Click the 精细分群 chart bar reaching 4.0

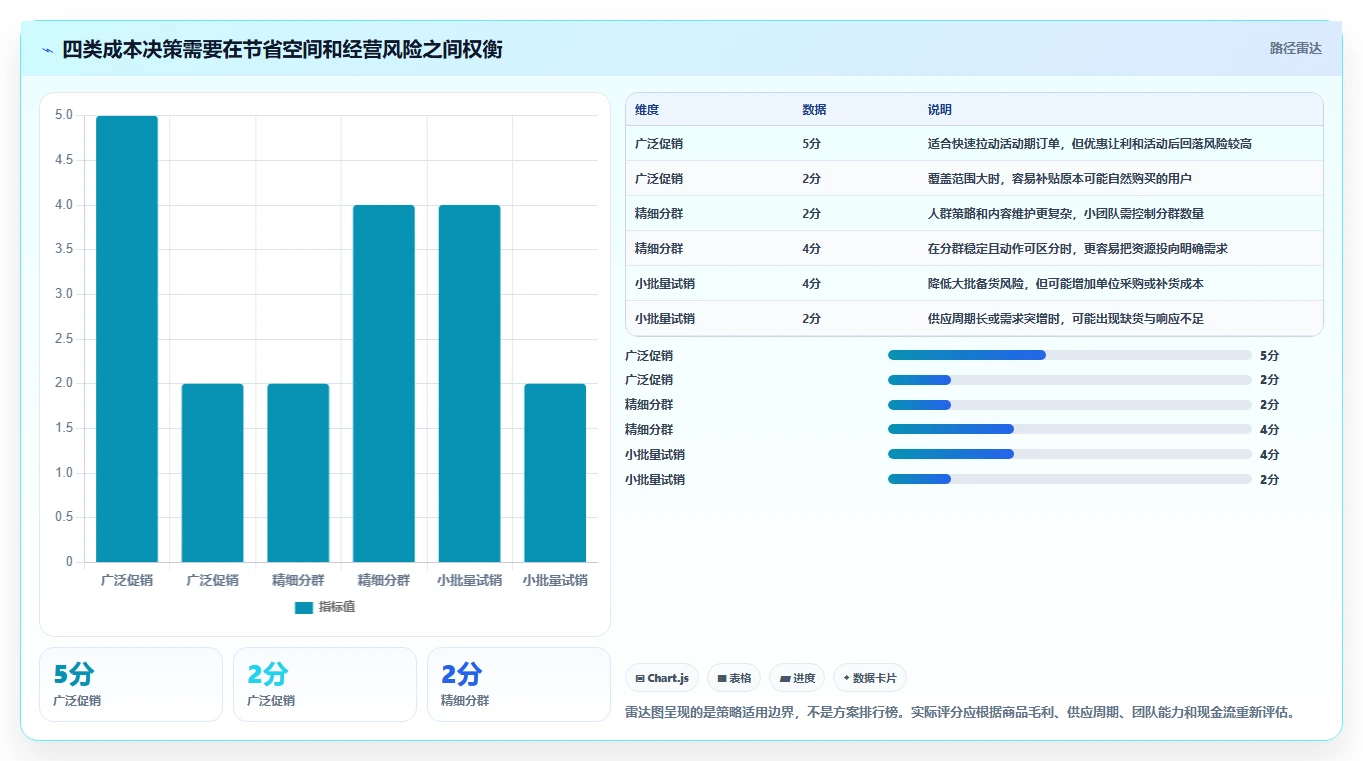(384, 383)
